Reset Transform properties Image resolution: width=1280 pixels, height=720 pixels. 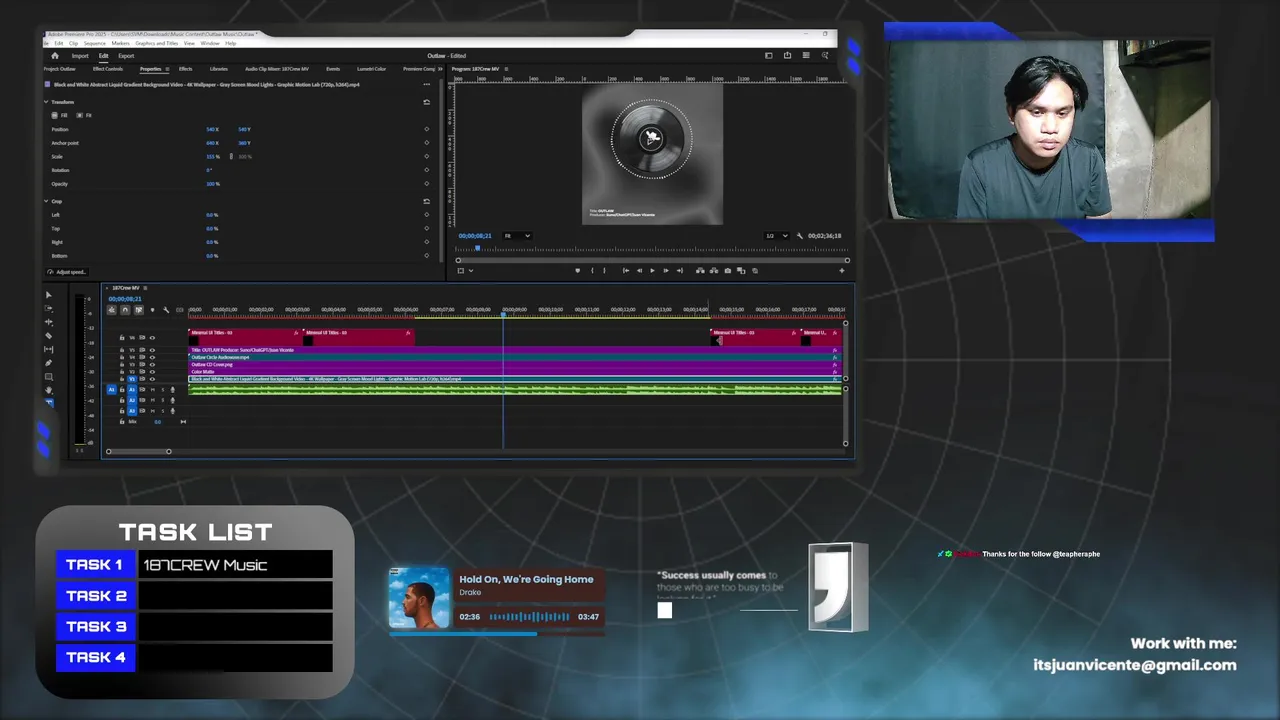pos(427,102)
